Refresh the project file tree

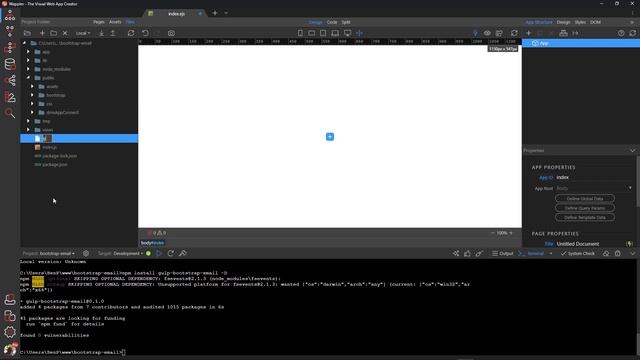tap(131, 33)
